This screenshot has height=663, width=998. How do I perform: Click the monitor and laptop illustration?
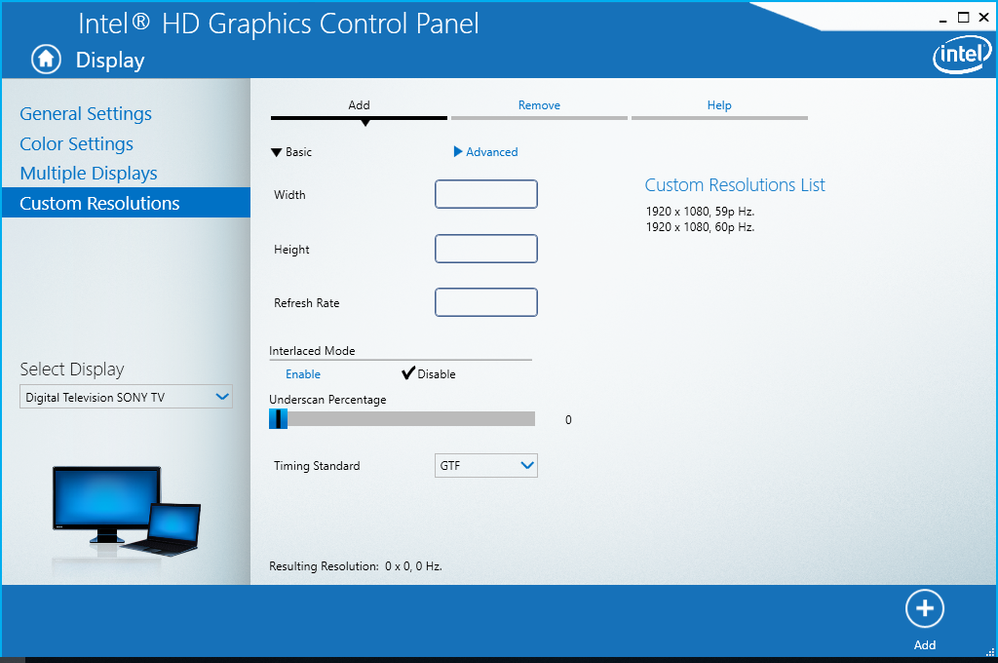pos(126,512)
